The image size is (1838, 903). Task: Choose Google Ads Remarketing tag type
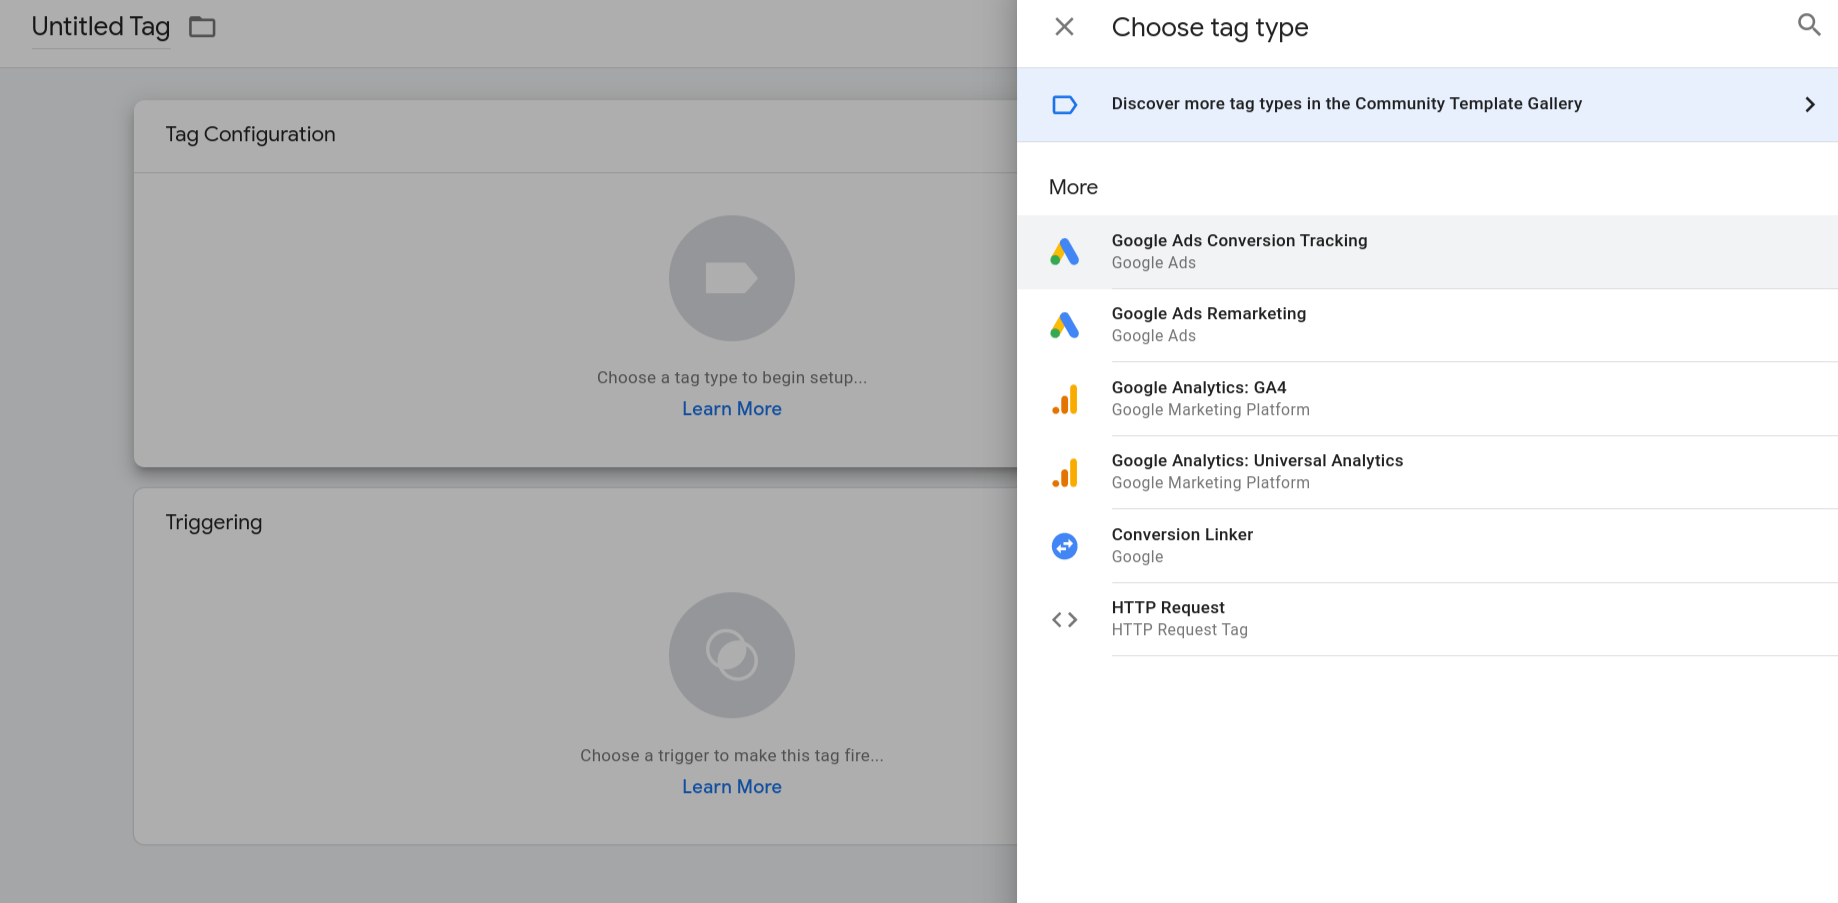[x=1208, y=324]
